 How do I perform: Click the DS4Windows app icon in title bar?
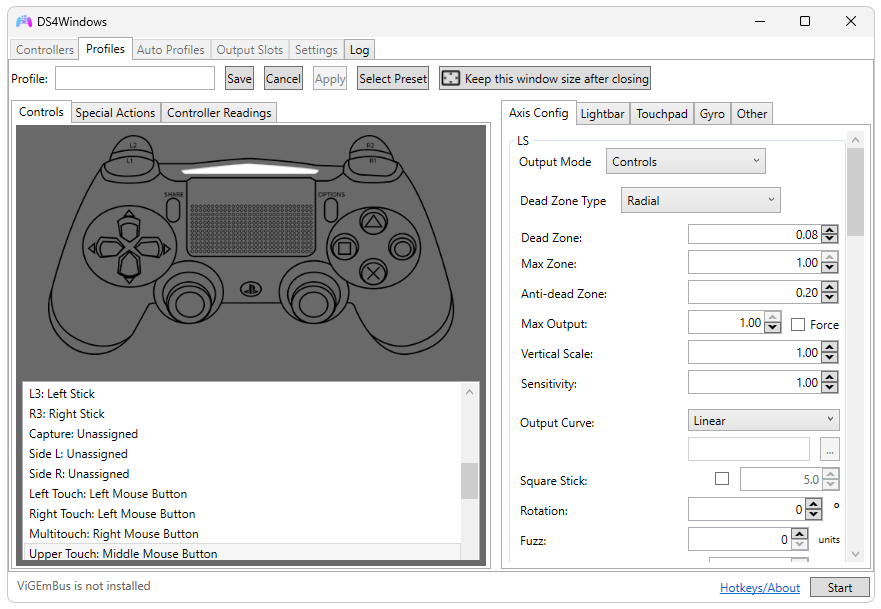coord(24,21)
